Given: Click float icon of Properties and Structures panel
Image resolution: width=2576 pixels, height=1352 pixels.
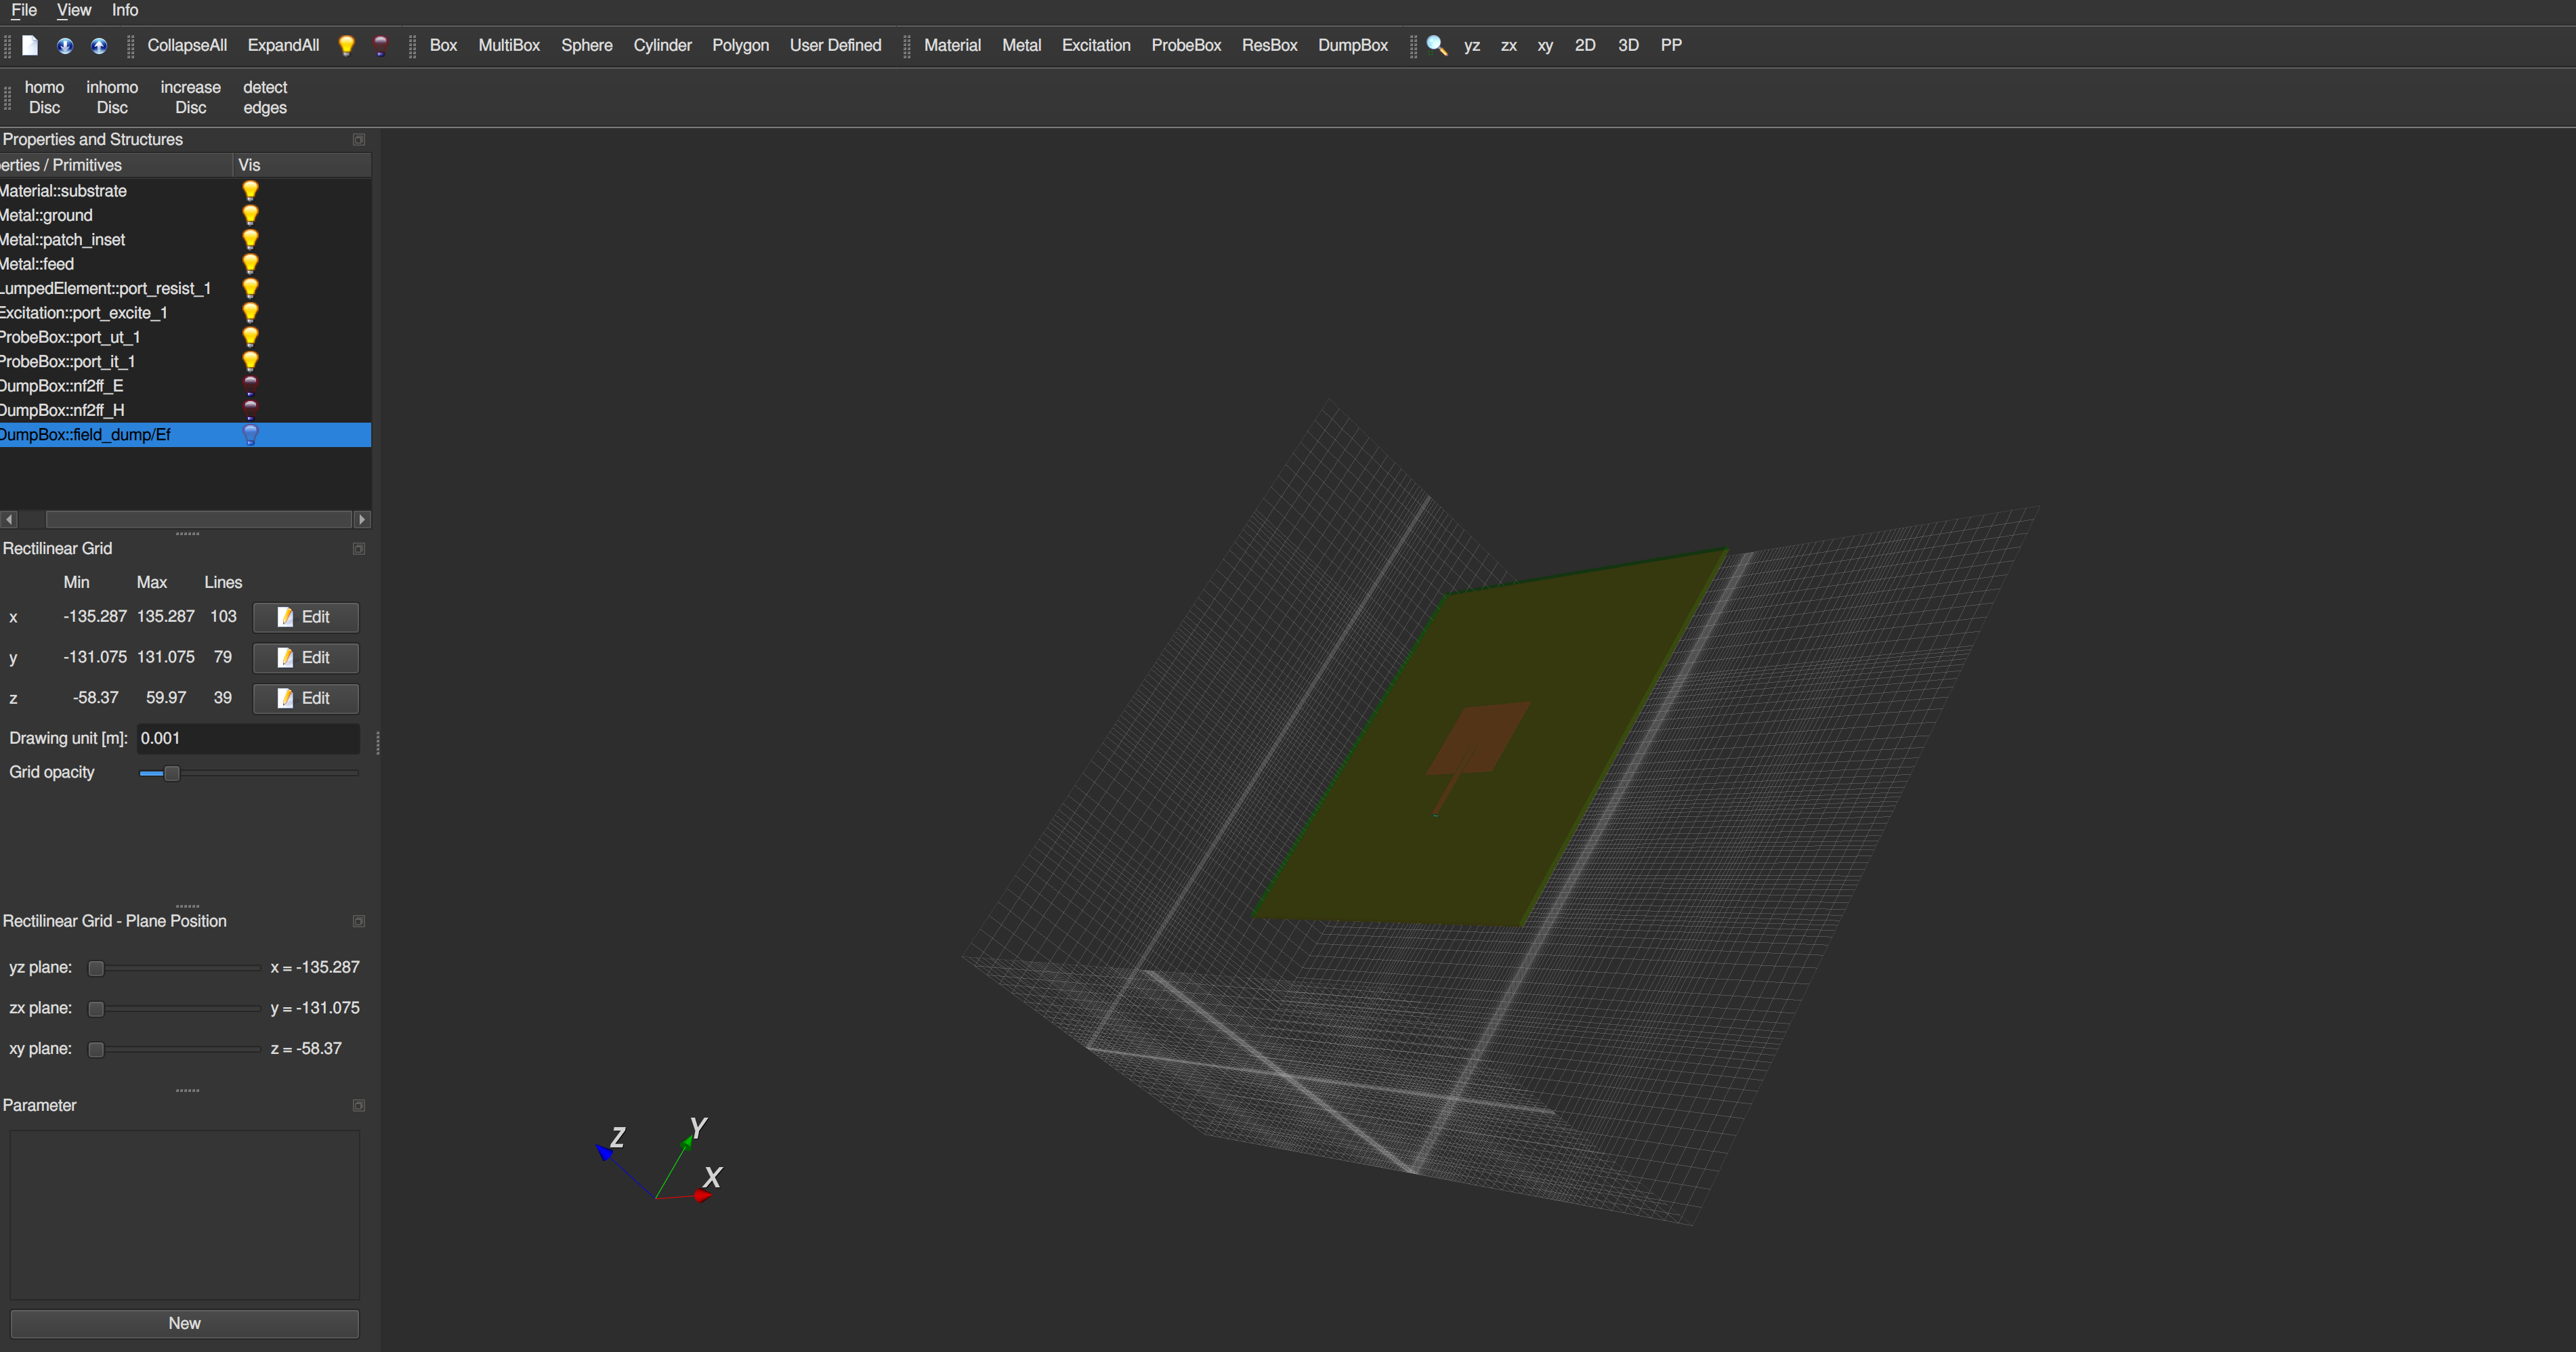Looking at the screenshot, I should click(359, 140).
